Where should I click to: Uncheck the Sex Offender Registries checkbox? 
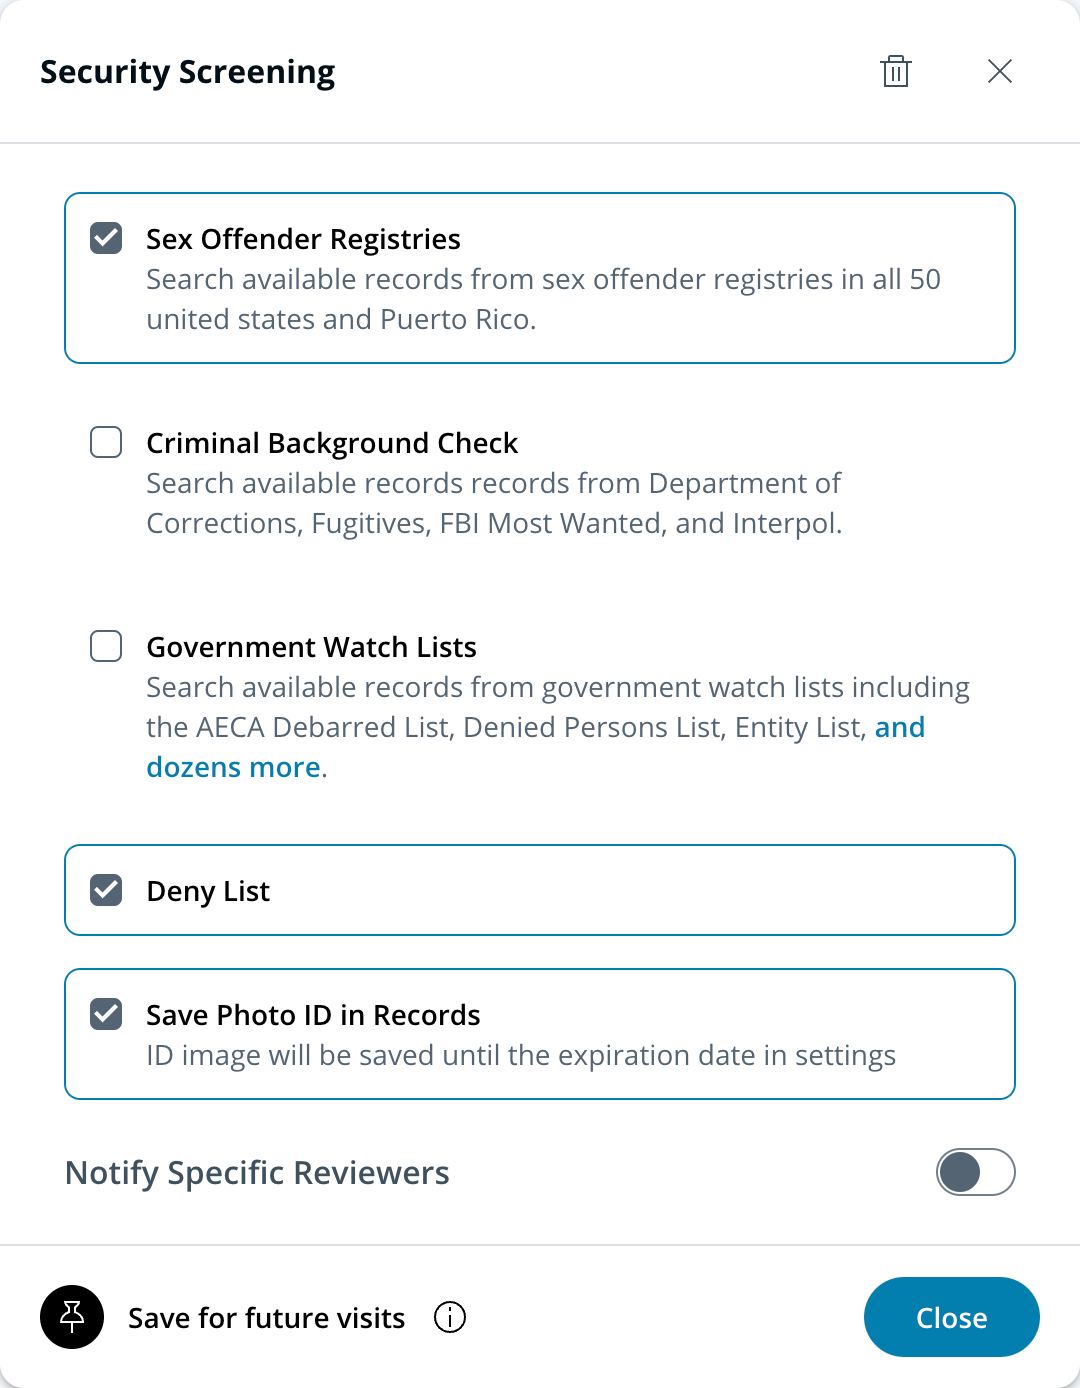click(106, 239)
